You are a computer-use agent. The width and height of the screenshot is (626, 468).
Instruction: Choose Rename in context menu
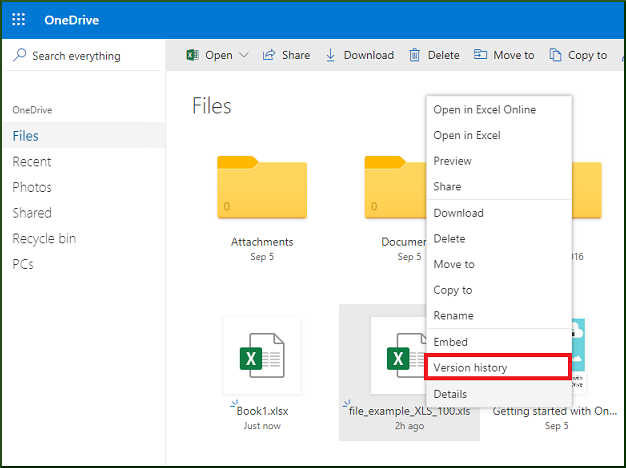(x=499, y=315)
